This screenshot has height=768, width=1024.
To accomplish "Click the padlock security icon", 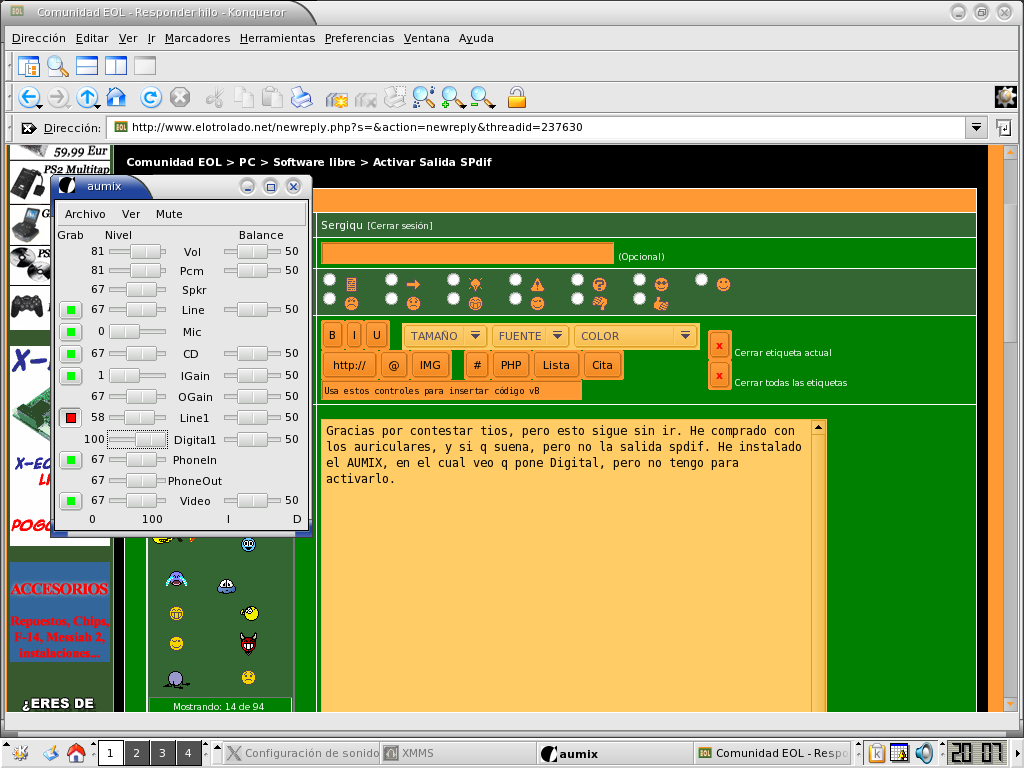I will pyautogui.click(x=516, y=97).
